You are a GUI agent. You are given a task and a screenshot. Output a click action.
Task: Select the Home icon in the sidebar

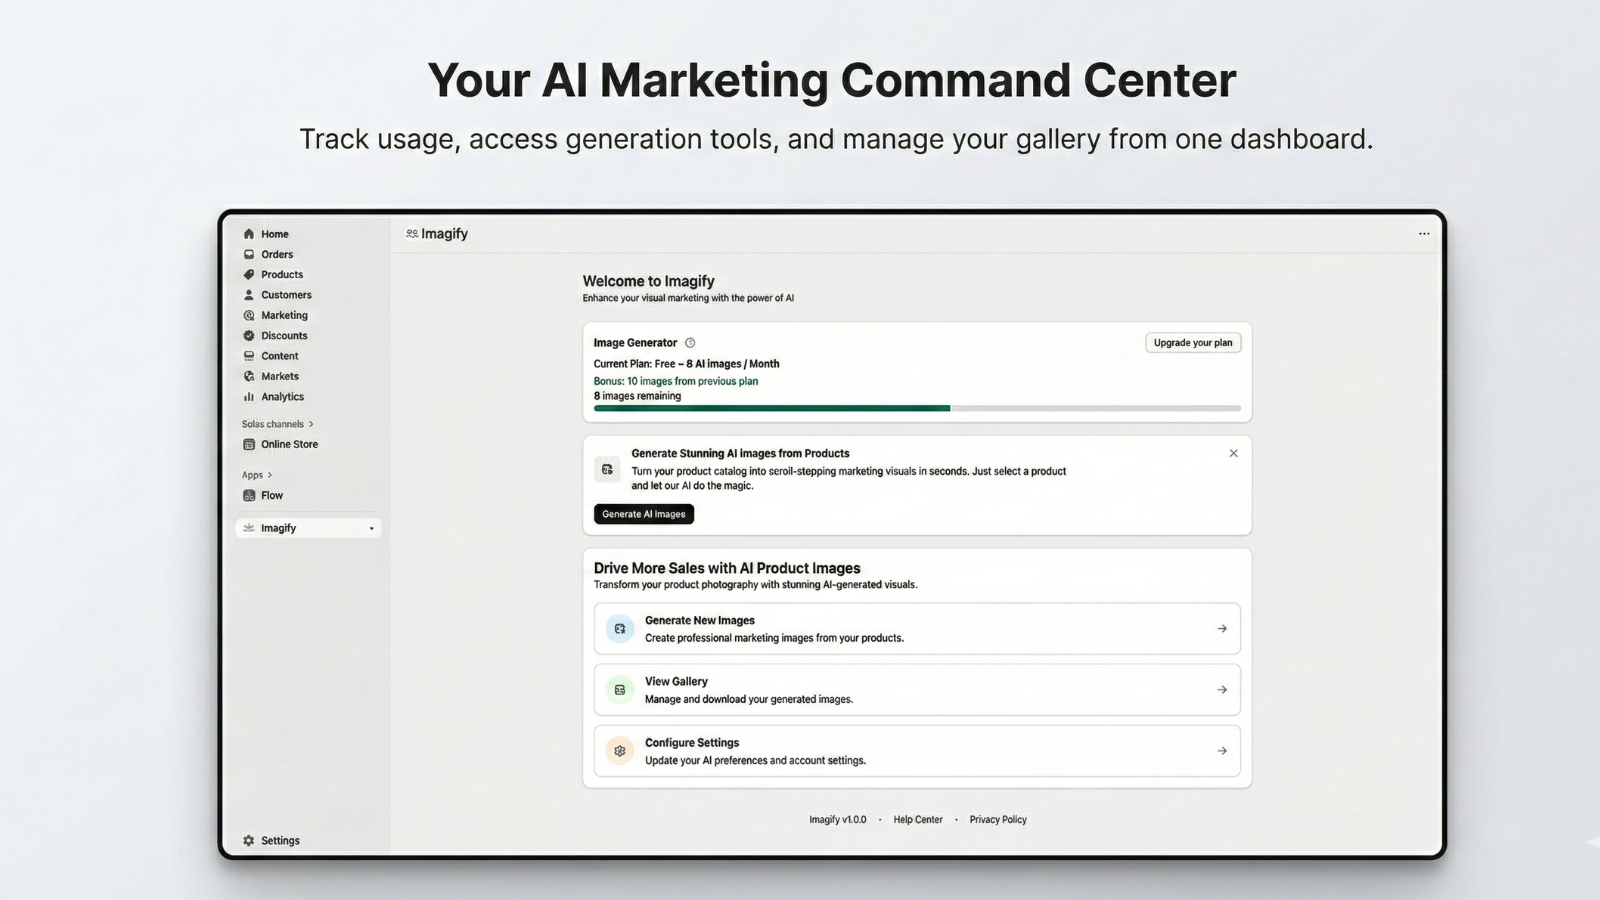point(249,233)
